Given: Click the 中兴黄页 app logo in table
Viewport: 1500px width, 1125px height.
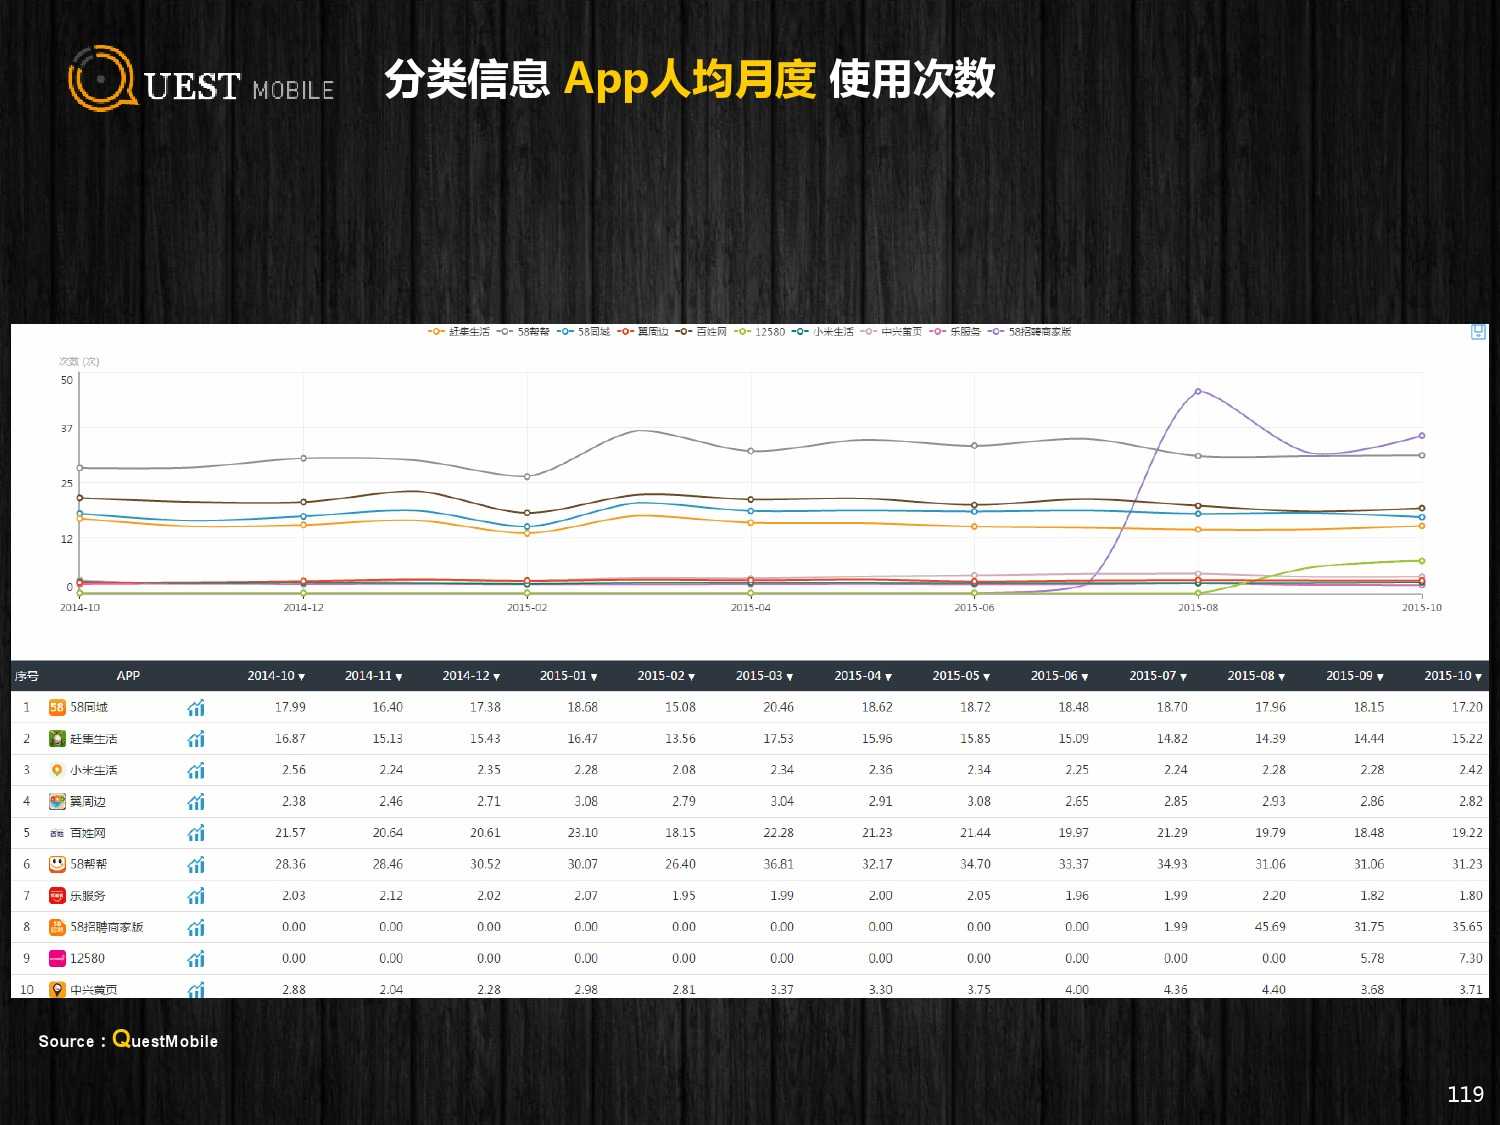Looking at the screenshot, I should coord(57,989).
